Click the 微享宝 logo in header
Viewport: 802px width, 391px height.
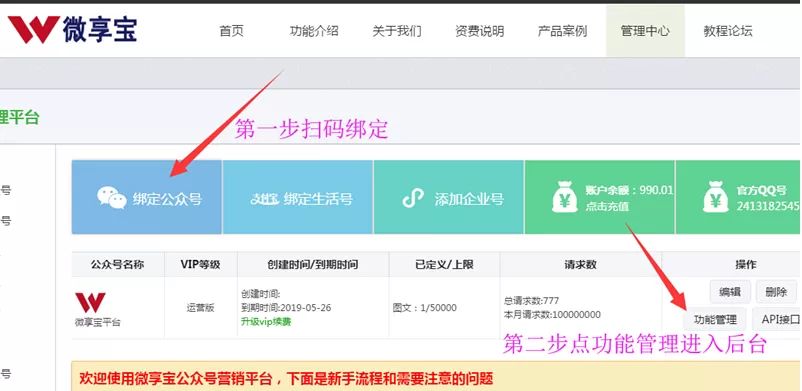[72, 29]
